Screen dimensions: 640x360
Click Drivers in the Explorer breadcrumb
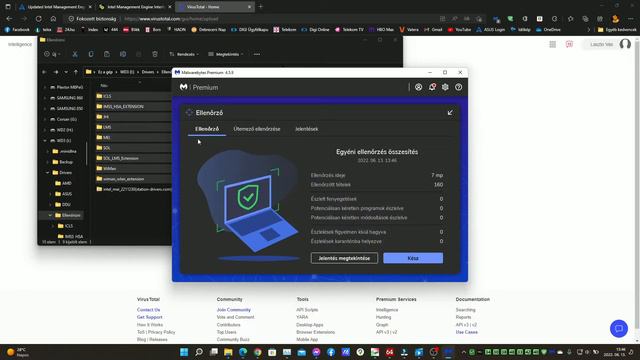148,72
